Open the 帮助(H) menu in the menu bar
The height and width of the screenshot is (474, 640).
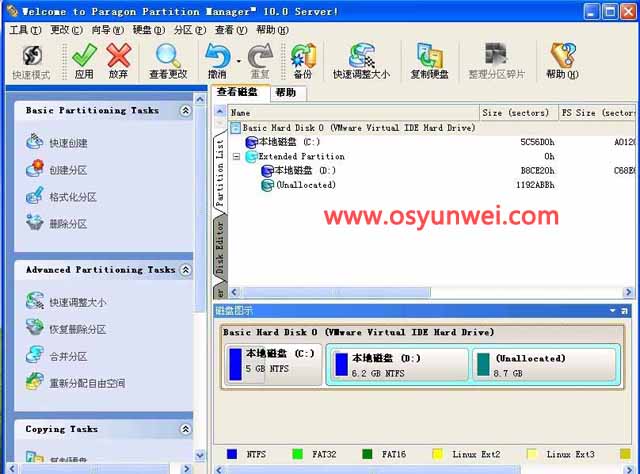272,30
